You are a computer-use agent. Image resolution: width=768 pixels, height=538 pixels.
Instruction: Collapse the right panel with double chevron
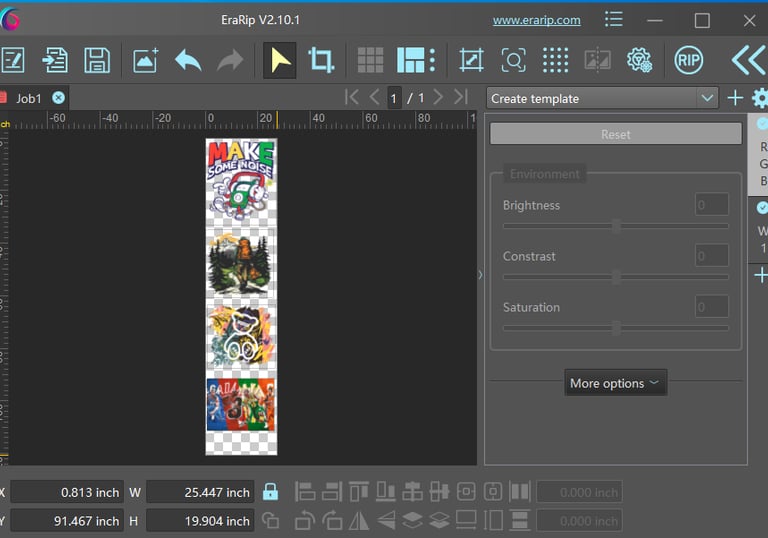click(747, 60)
